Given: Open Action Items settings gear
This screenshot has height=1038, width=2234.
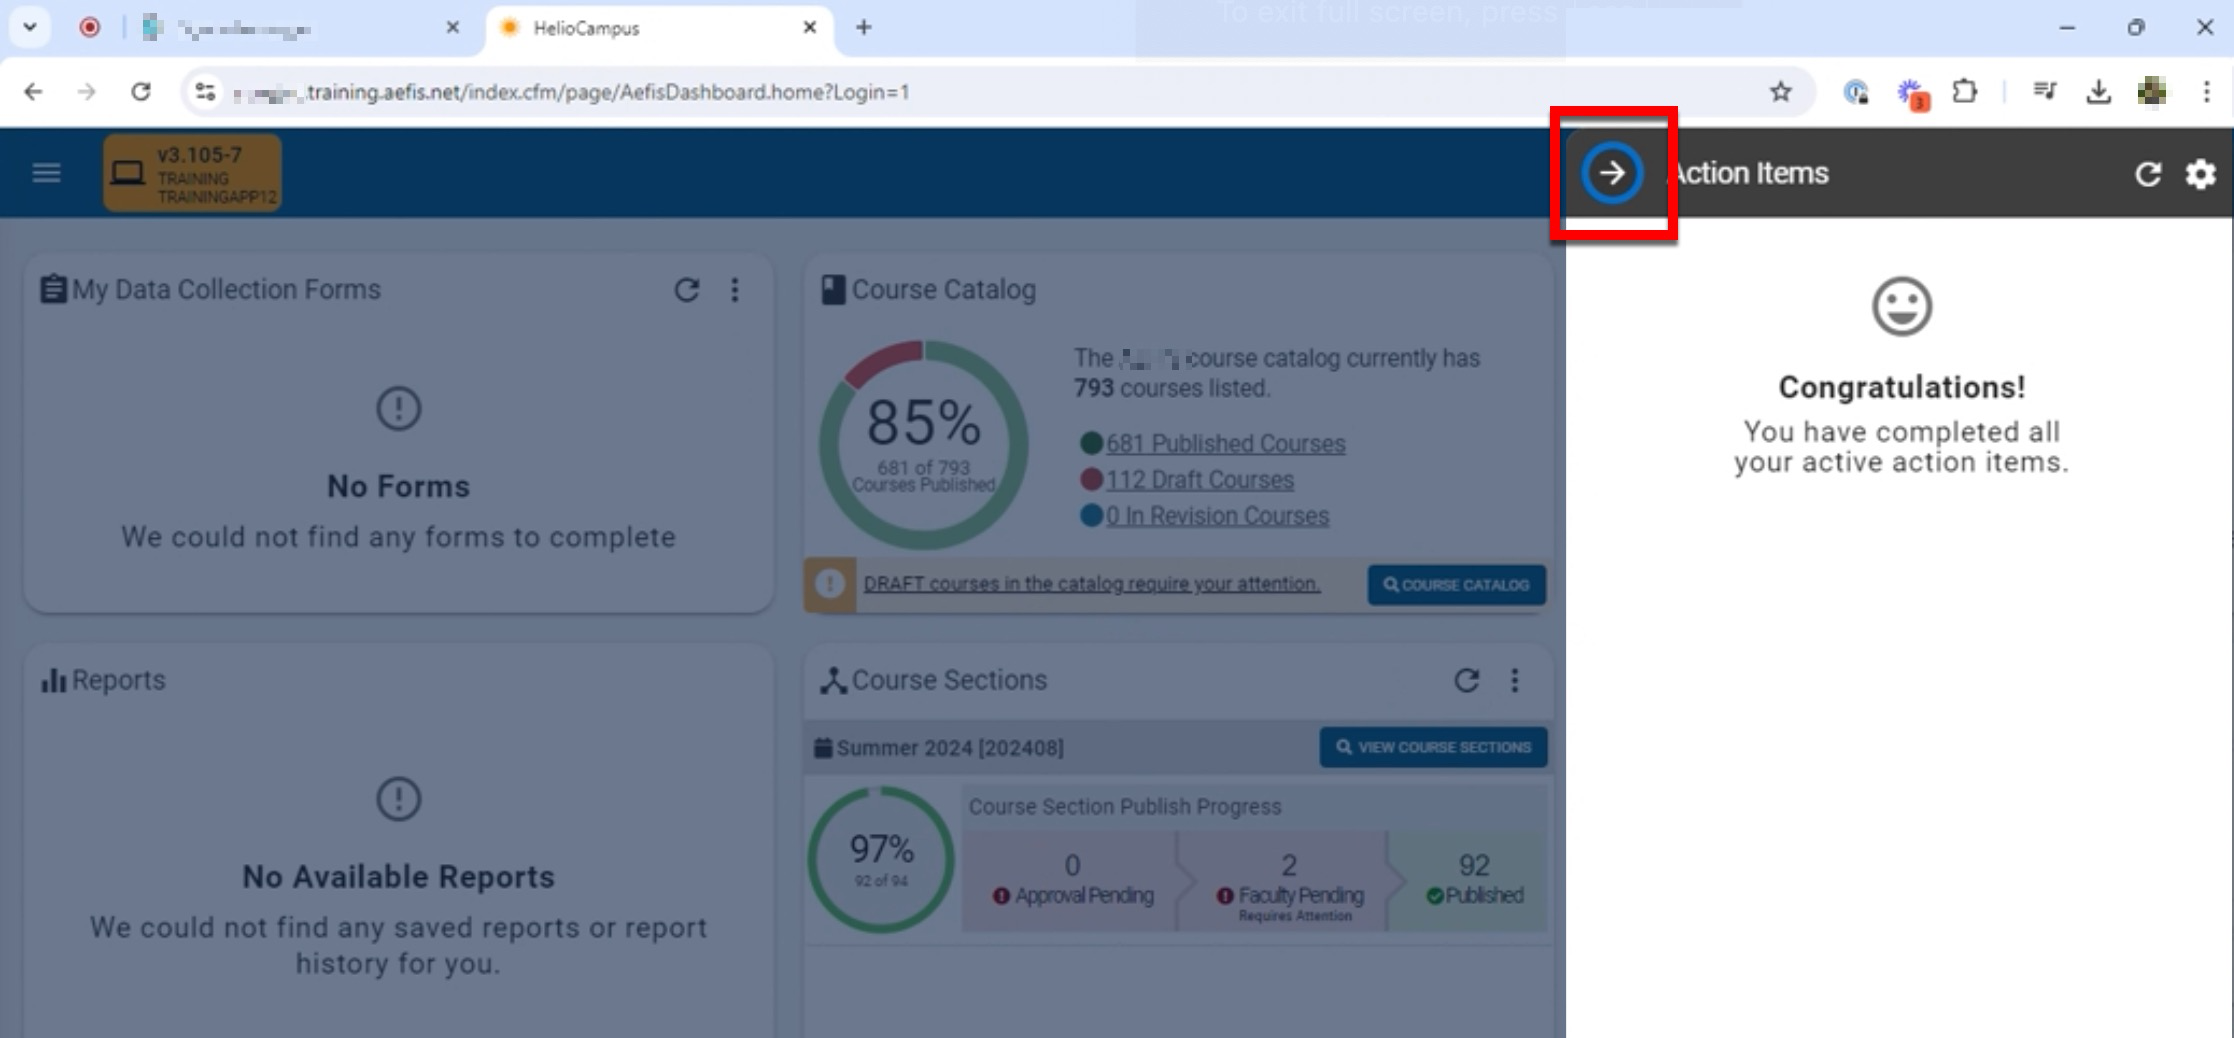Looking at the screenshot, I should pos(2200,174).
